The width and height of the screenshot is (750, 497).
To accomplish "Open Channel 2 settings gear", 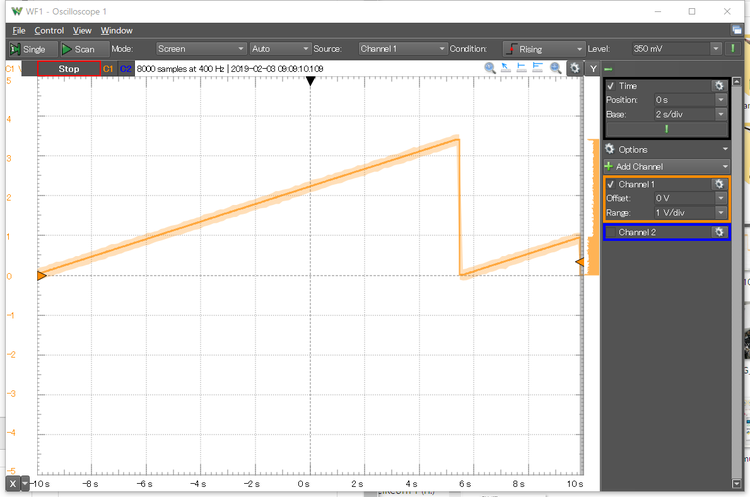I will (718, 232).
